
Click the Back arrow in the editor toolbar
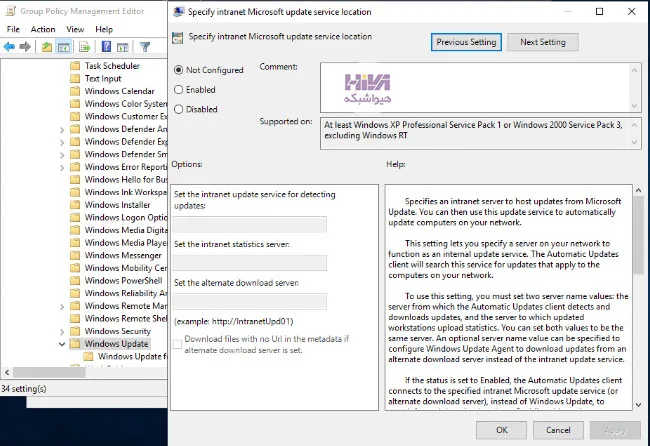tap(9, 47)
